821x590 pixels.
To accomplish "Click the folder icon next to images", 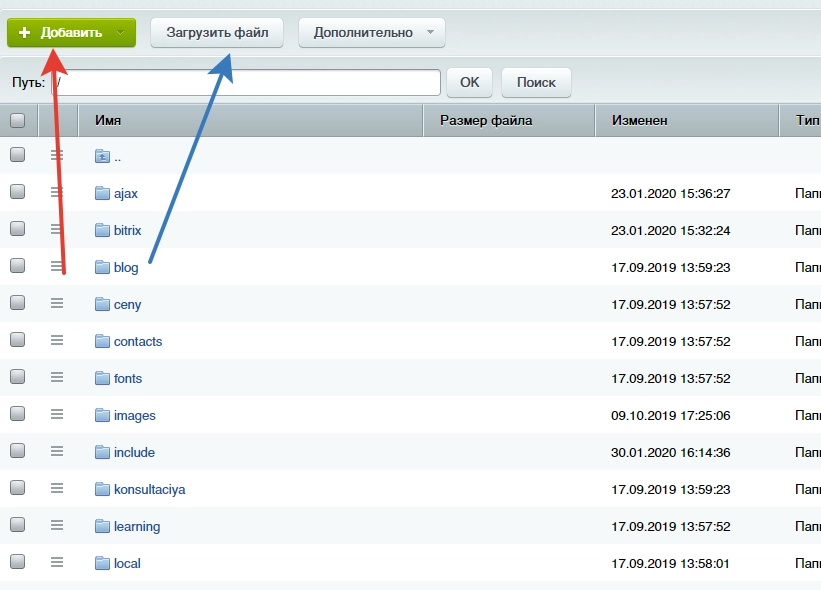I will (x=102, y=415).
